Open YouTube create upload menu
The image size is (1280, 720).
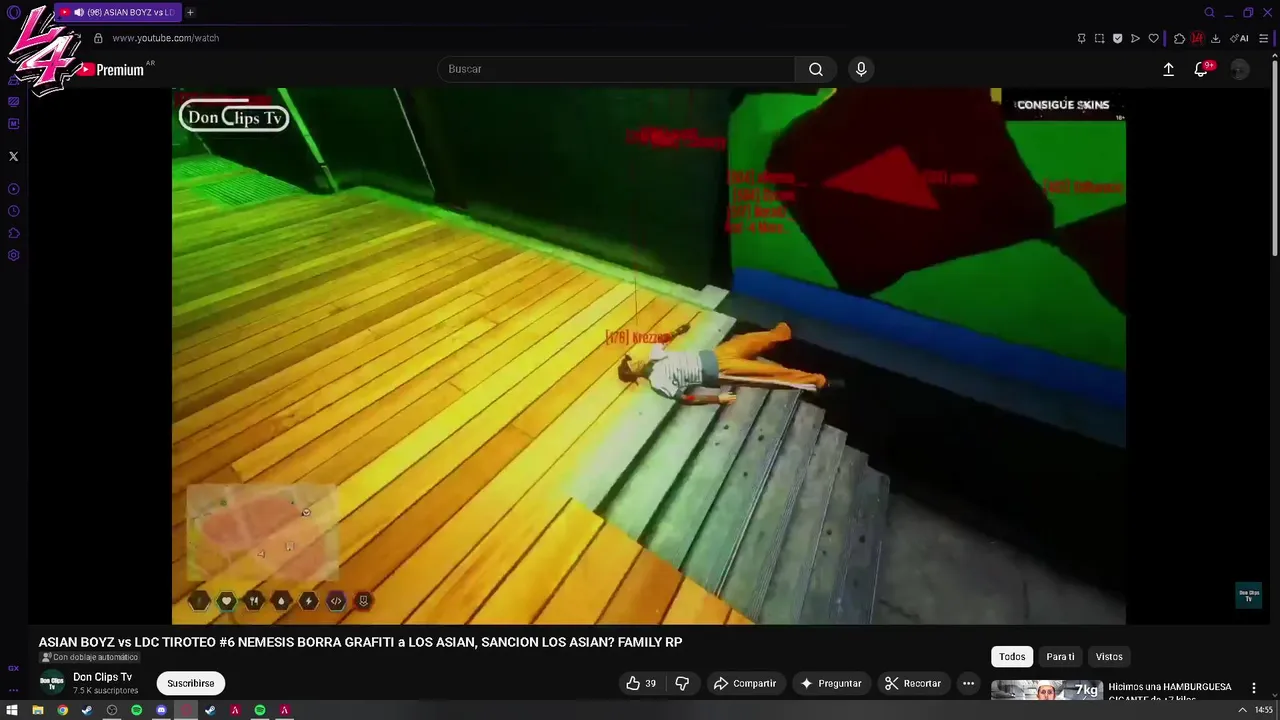1168,69
